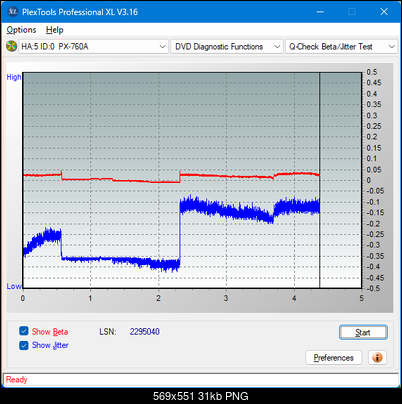Viewport: 402px width, 404px height.
Task: Minimize the PlexTools window
Action: [x=320, y=12]
